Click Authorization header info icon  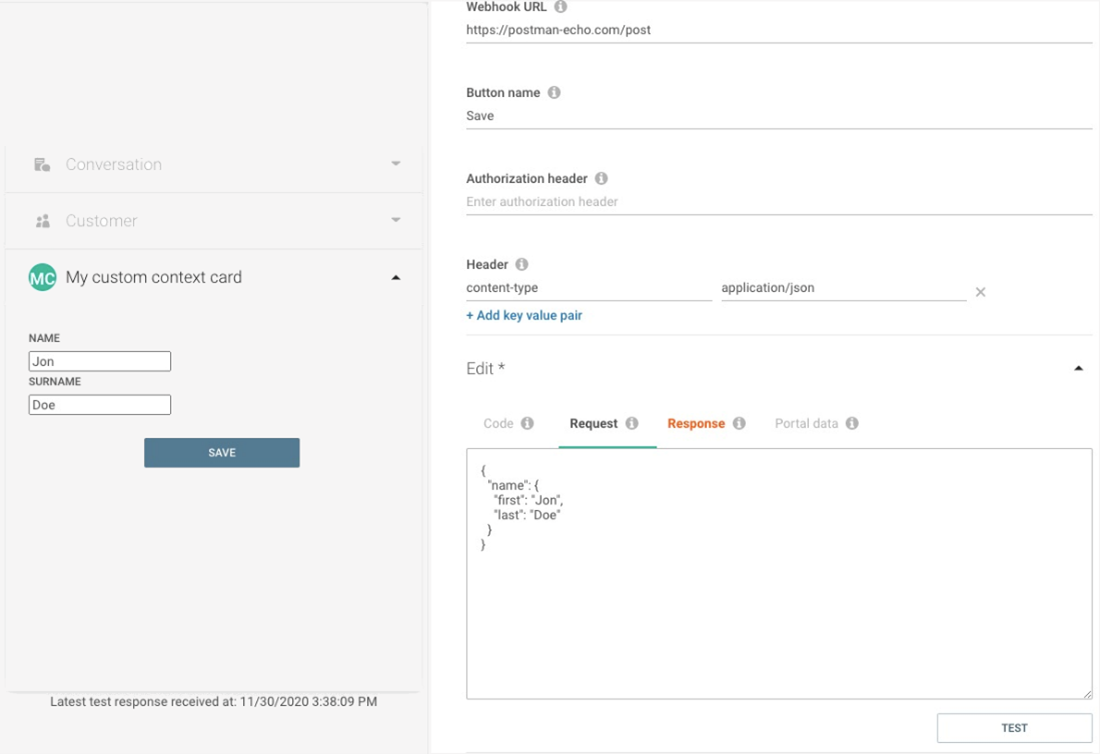(x=601, y=179)
